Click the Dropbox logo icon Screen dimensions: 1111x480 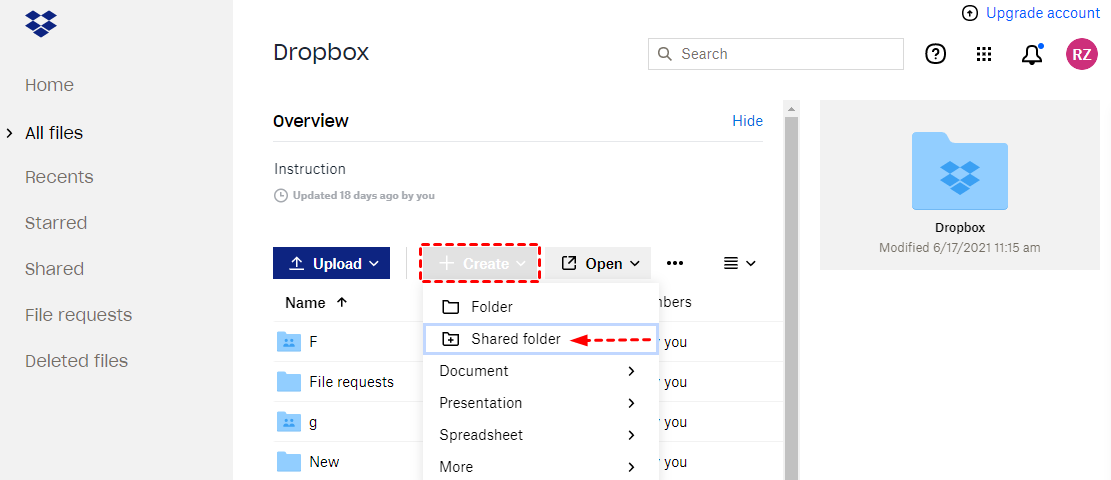(x=41, y=23)
